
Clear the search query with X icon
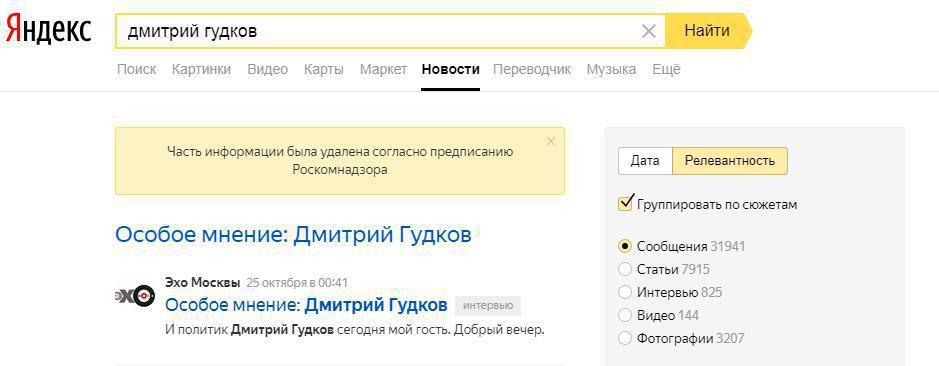coord(649,31)
